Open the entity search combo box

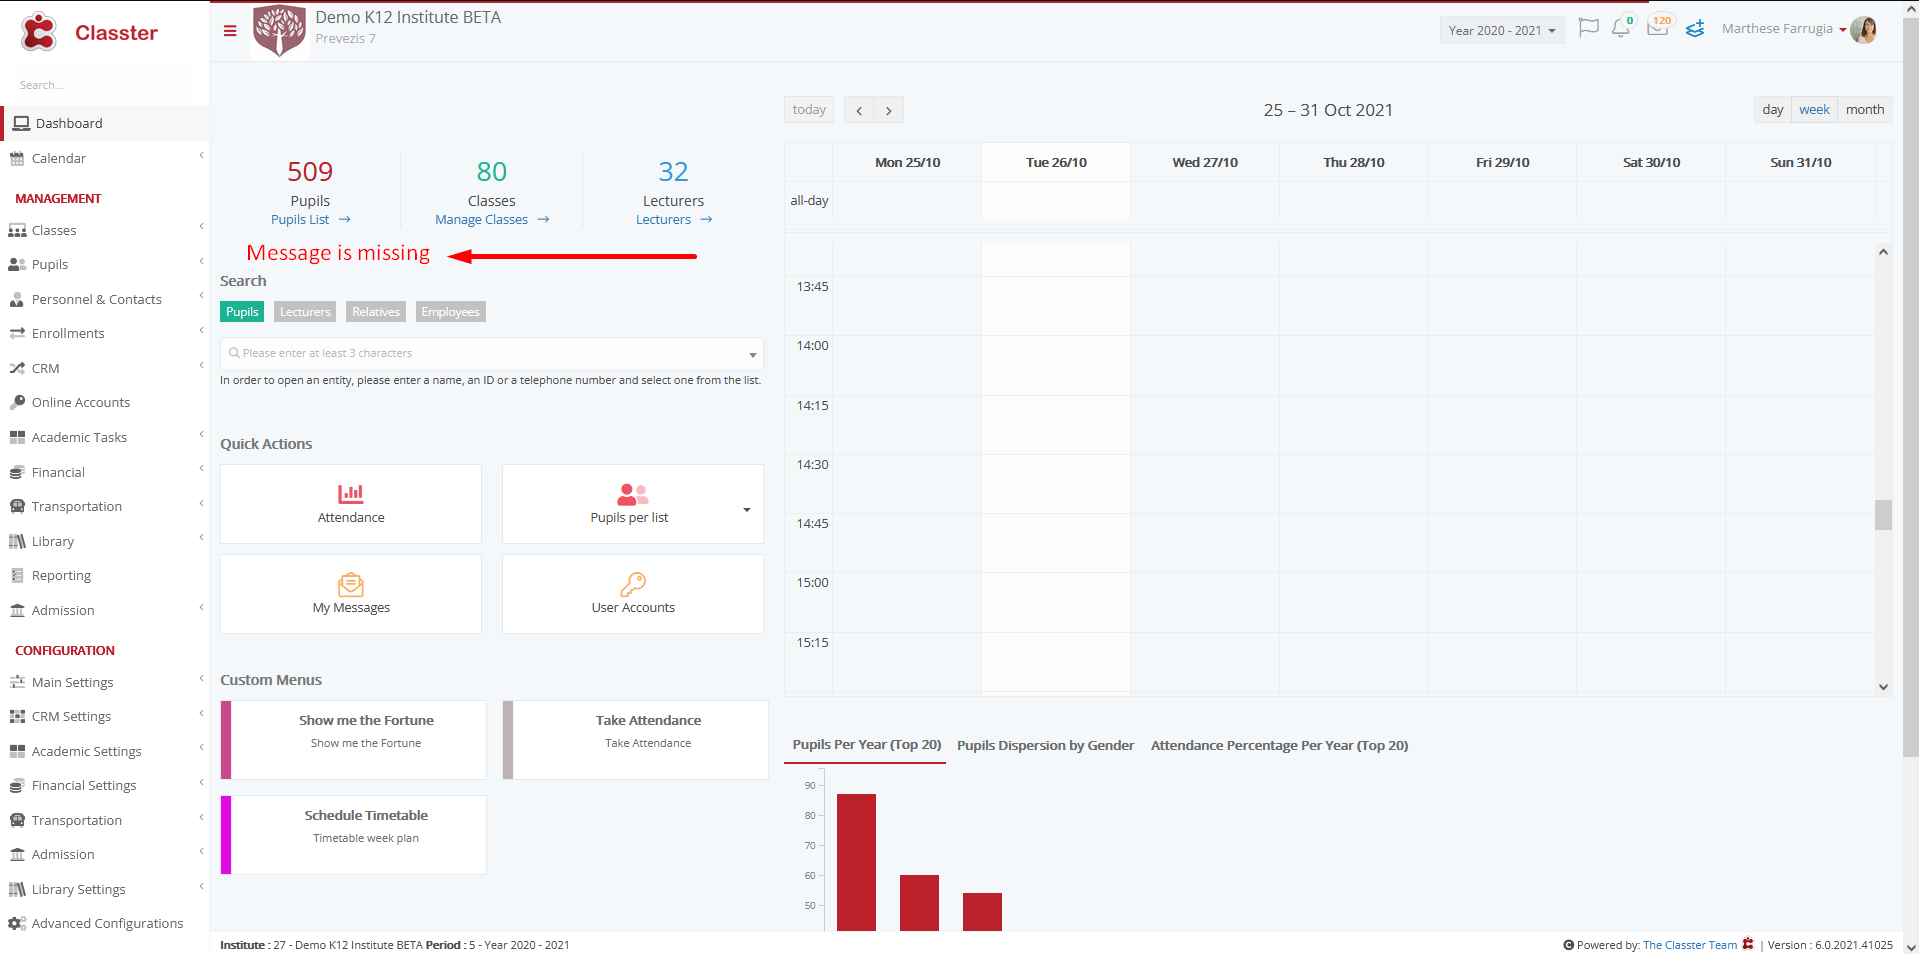[x=491, y=353]
